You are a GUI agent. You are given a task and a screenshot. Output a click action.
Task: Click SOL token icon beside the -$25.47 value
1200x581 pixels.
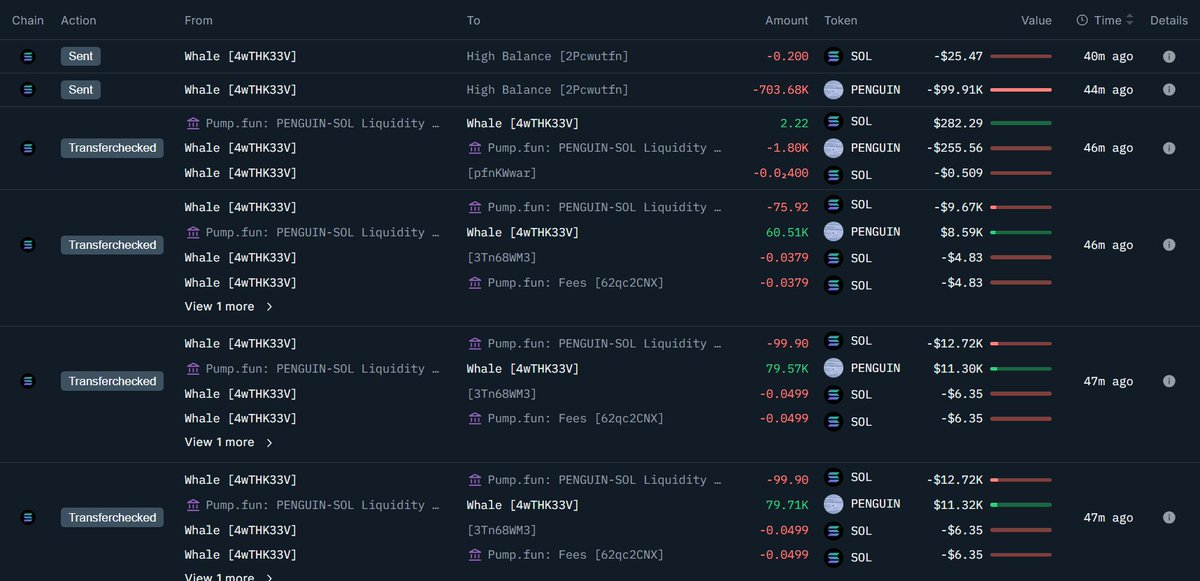click(x=833, y=57)
